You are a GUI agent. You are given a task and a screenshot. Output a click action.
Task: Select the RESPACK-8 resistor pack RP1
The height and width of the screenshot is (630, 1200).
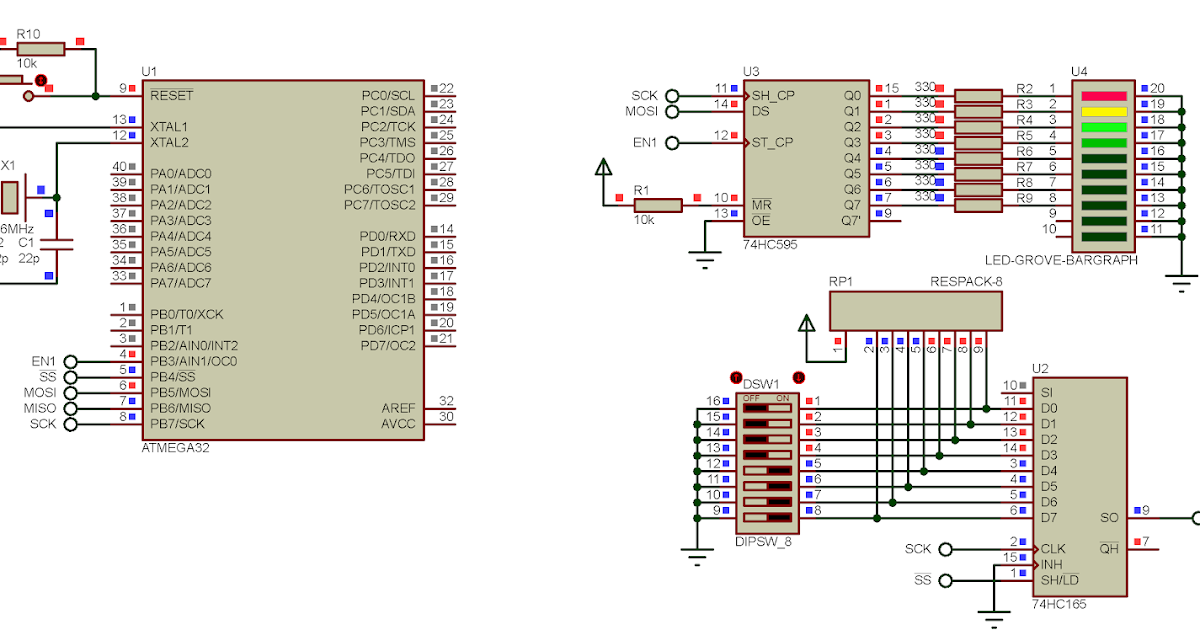click(x=915, y=310)
